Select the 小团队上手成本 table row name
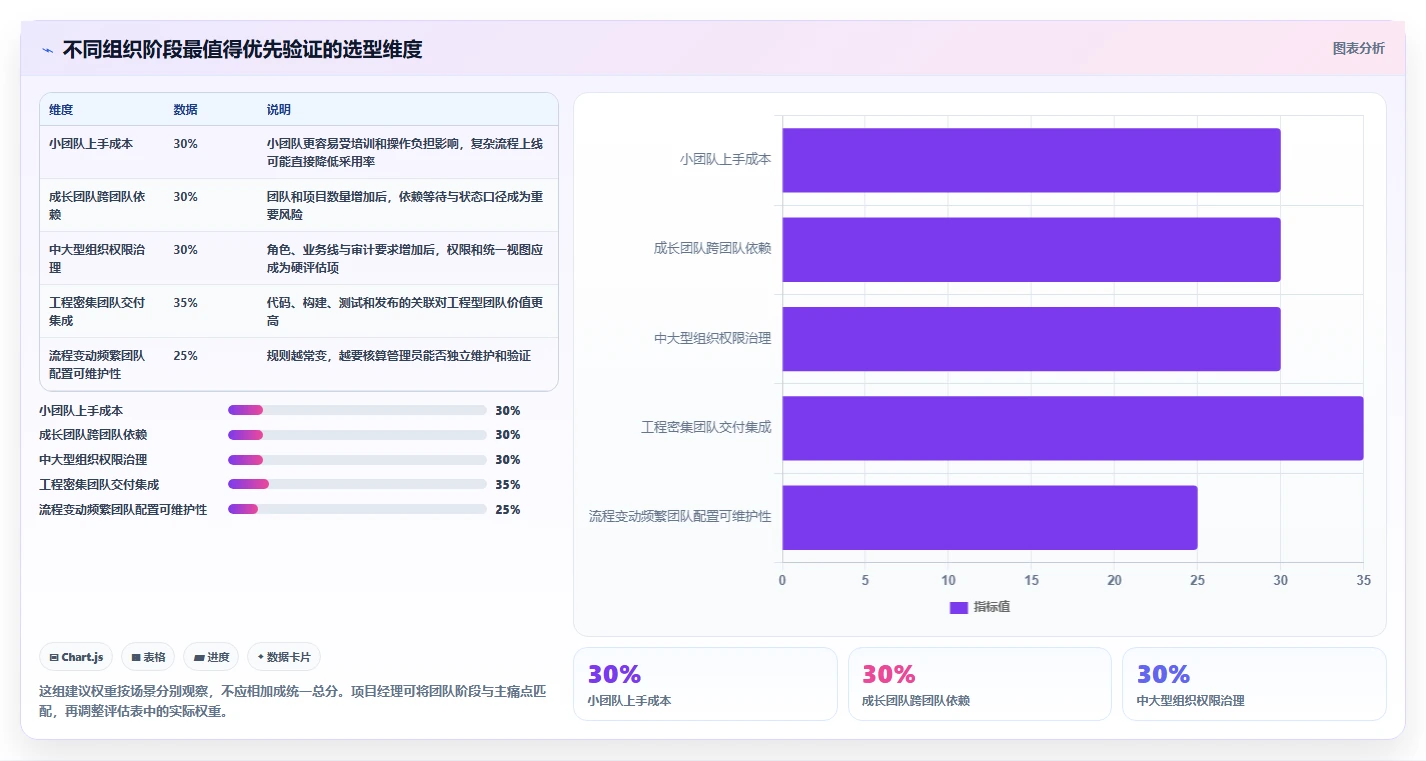 click(x=91, y=143)
